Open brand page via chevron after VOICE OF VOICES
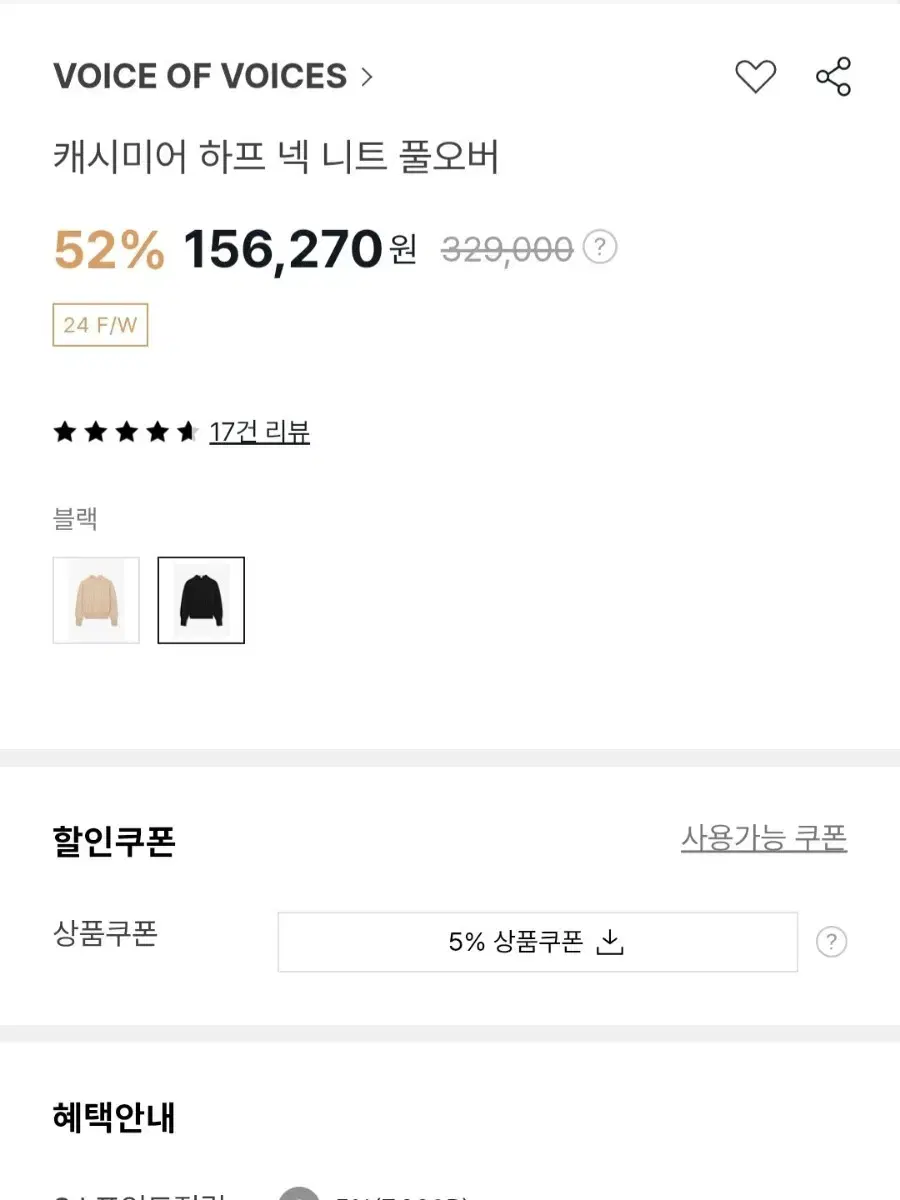 (366, 77)
